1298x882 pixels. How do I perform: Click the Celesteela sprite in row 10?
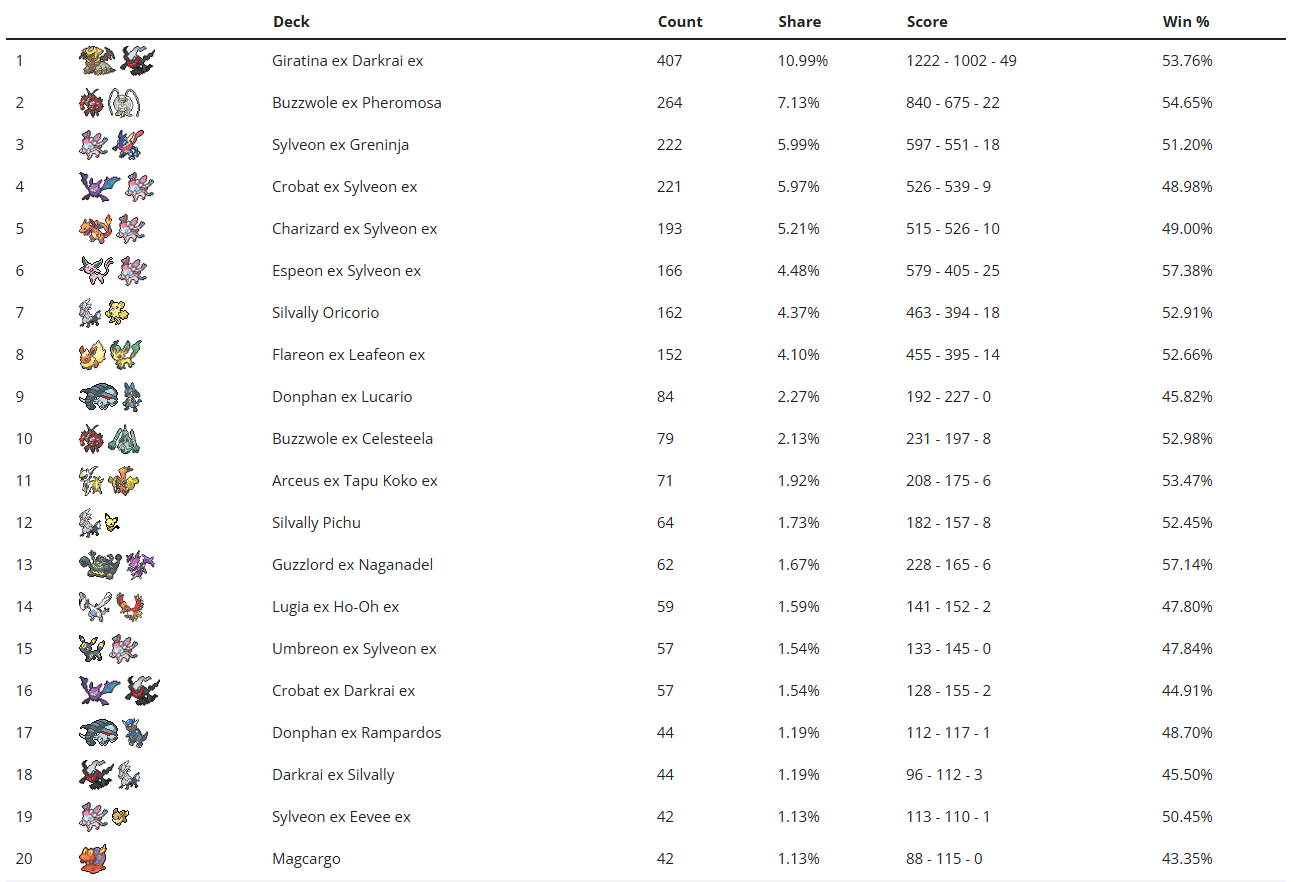point(124,439)
